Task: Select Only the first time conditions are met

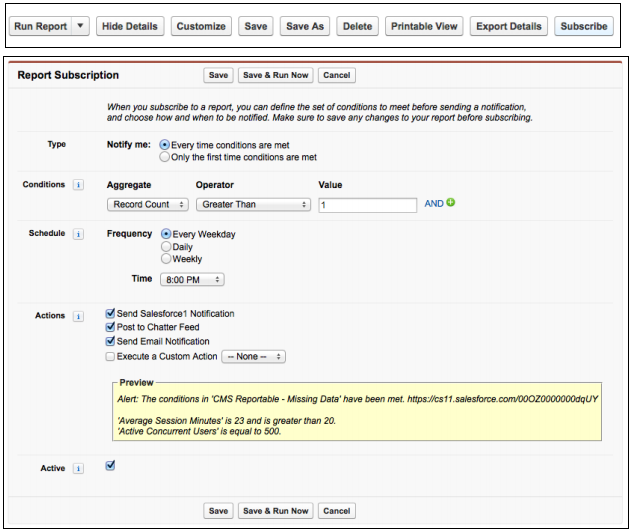Action: click(x=165, y=158)
